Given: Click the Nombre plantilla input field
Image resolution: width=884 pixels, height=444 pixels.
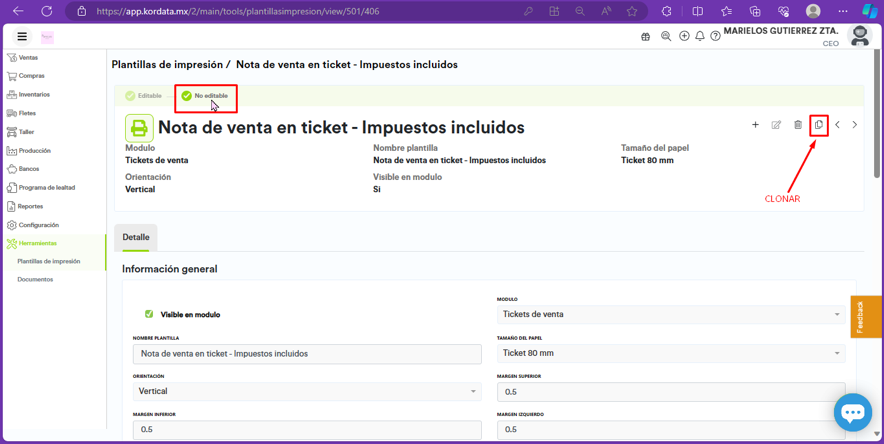Looking at the screenshot, I should [x=306, y=354].
